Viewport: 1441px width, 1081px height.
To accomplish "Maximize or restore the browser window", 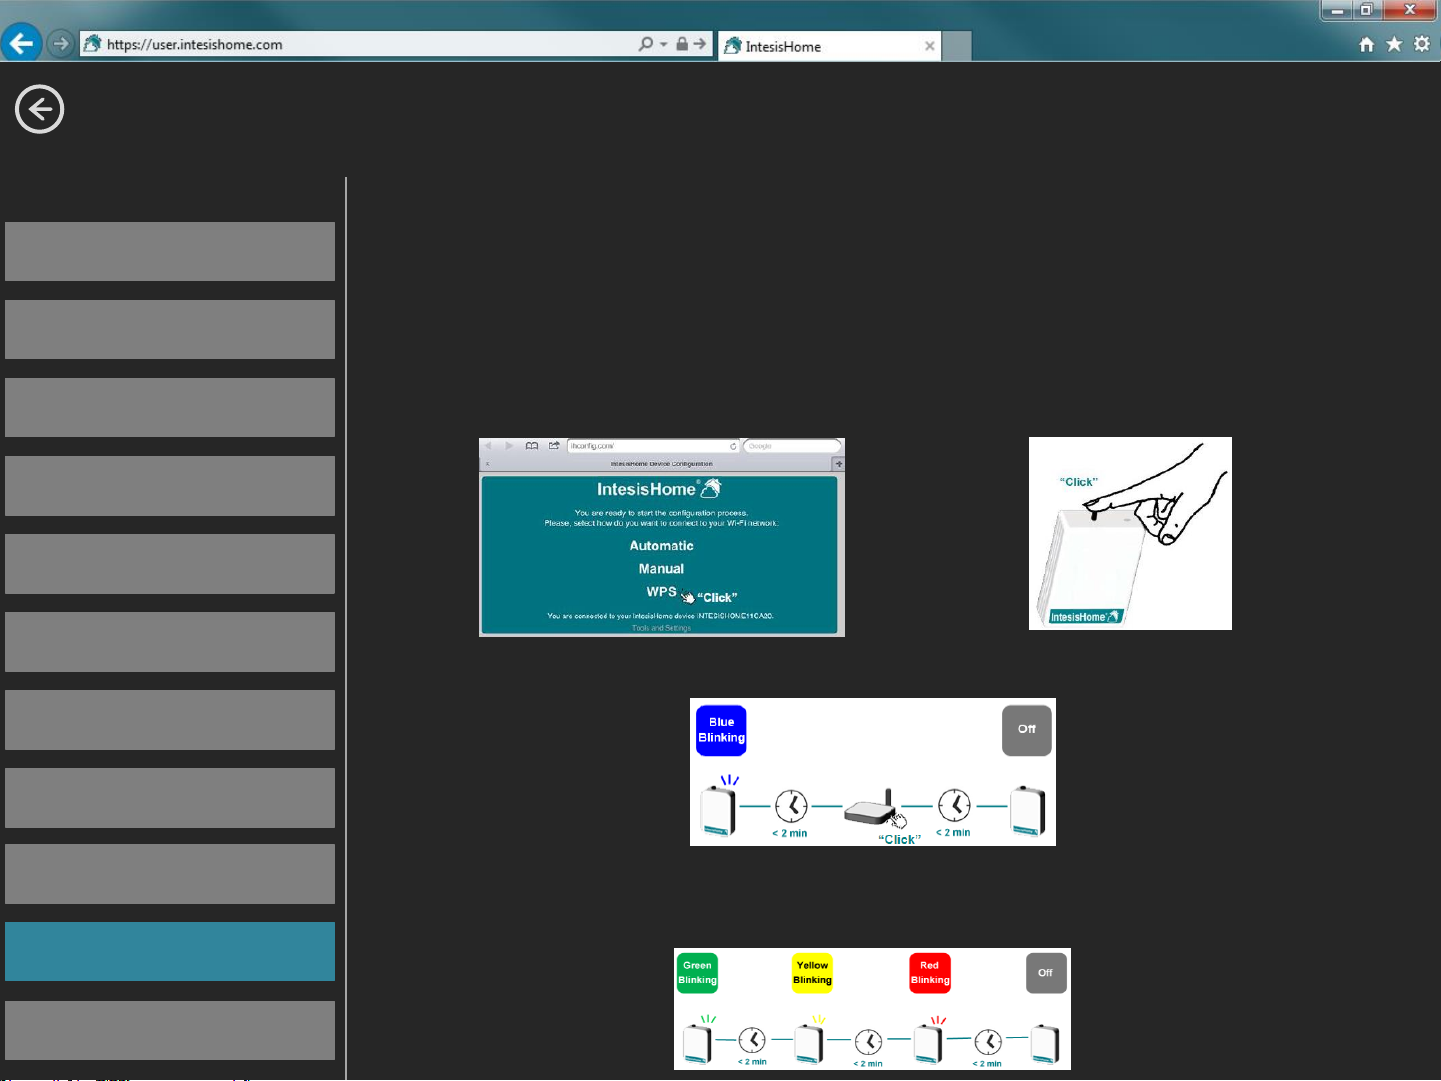I will [1366, 10].
